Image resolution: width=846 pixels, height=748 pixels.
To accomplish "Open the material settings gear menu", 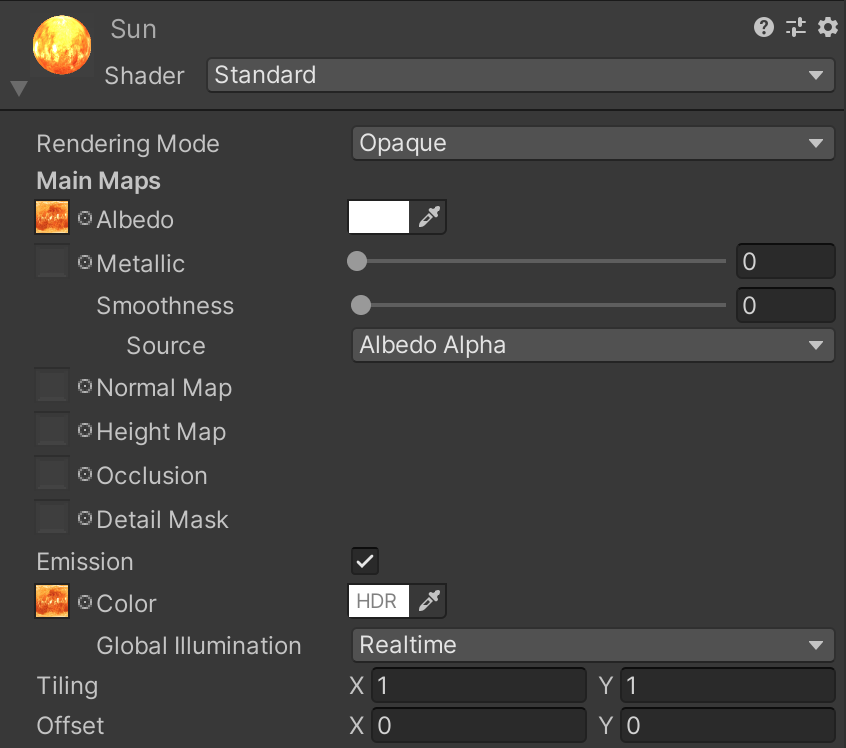I will [x=827, y=28].
